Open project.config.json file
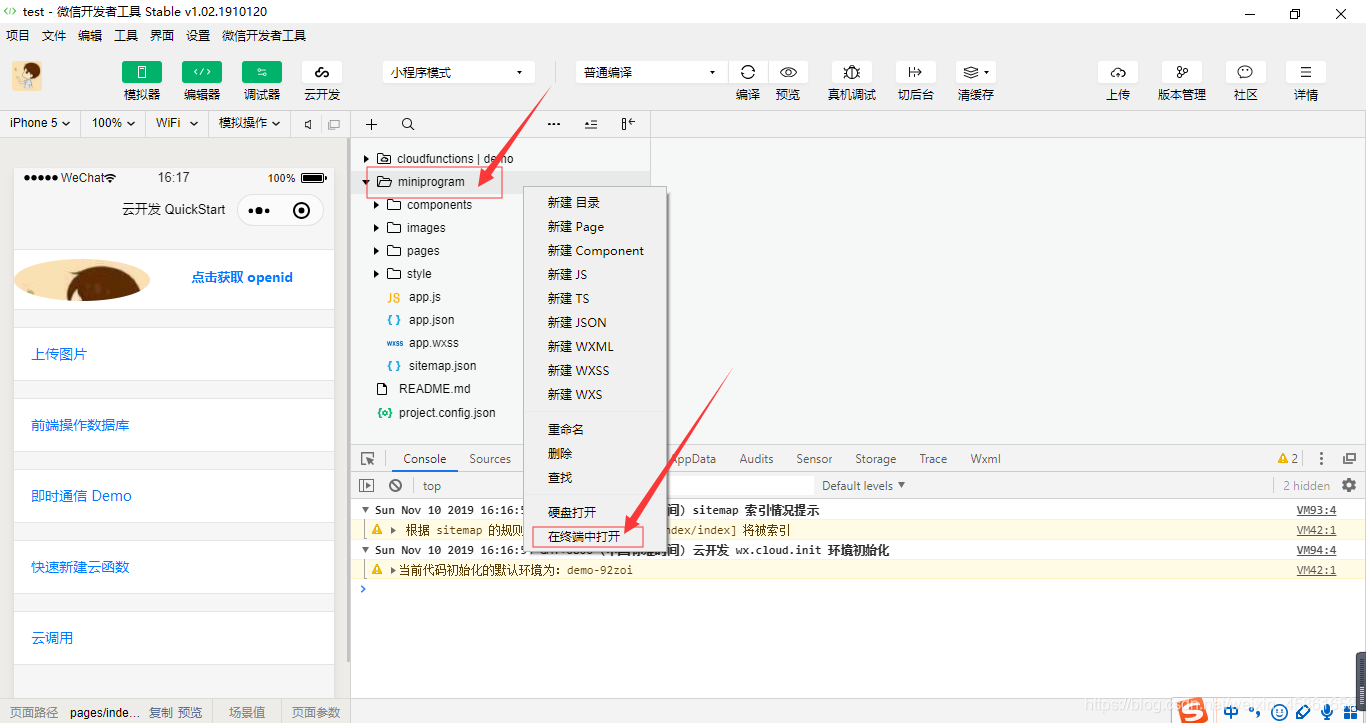 (446, 412)
